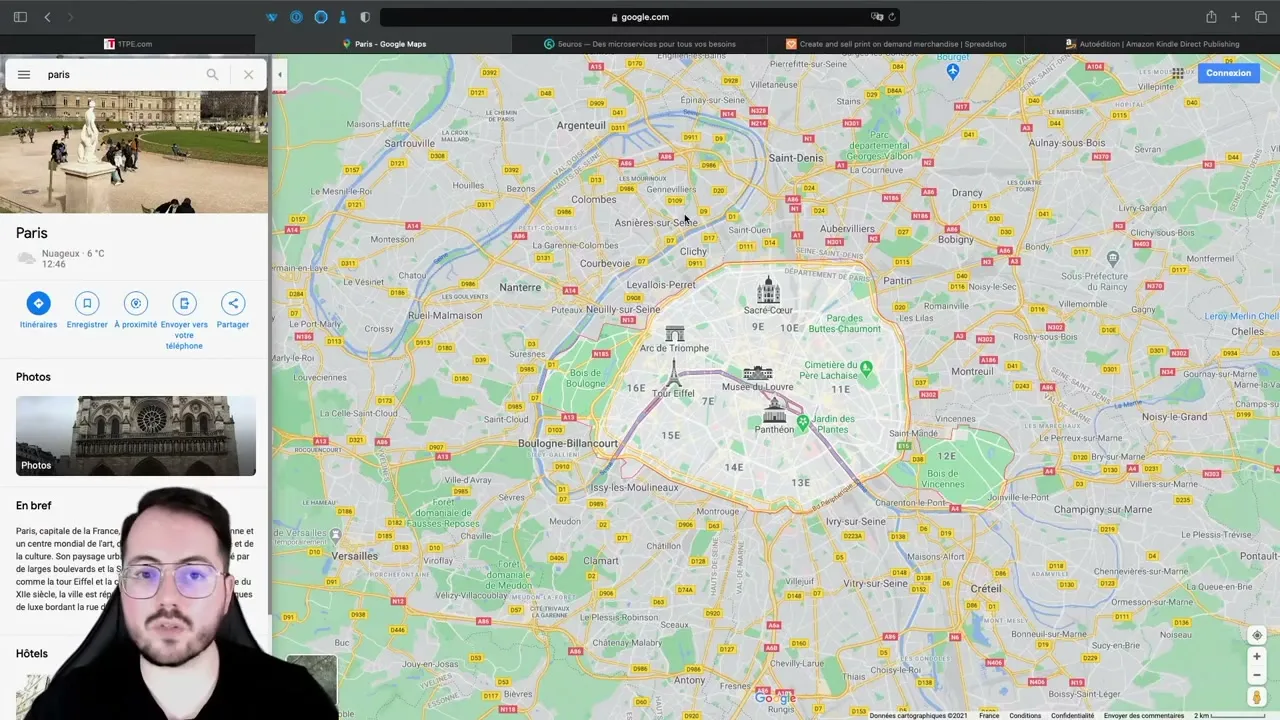Viewport: 1280px width, 720px height.
Task: Click the zoom-in plus control on the map
Action: pyautogui.click(x=1257, y=657)
